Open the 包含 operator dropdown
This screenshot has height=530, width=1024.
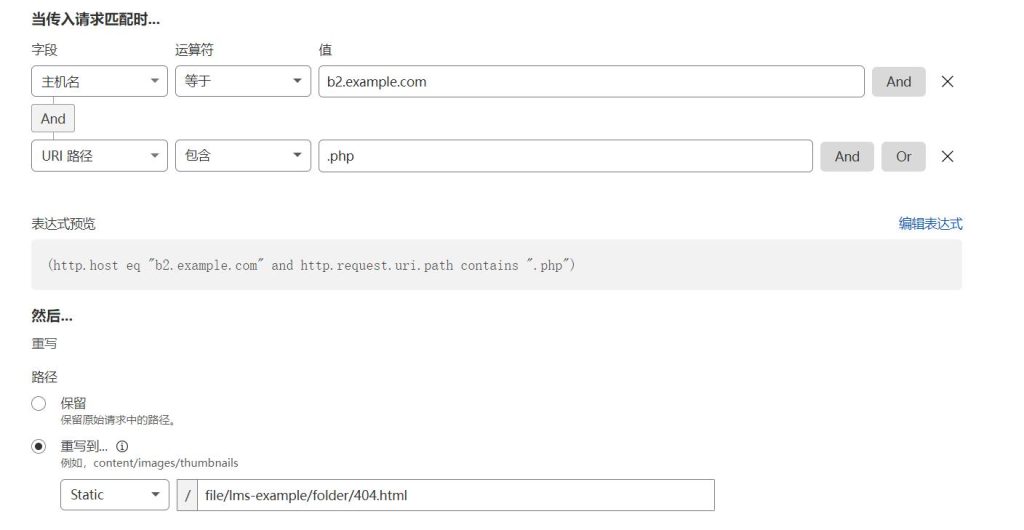(243, 156)
